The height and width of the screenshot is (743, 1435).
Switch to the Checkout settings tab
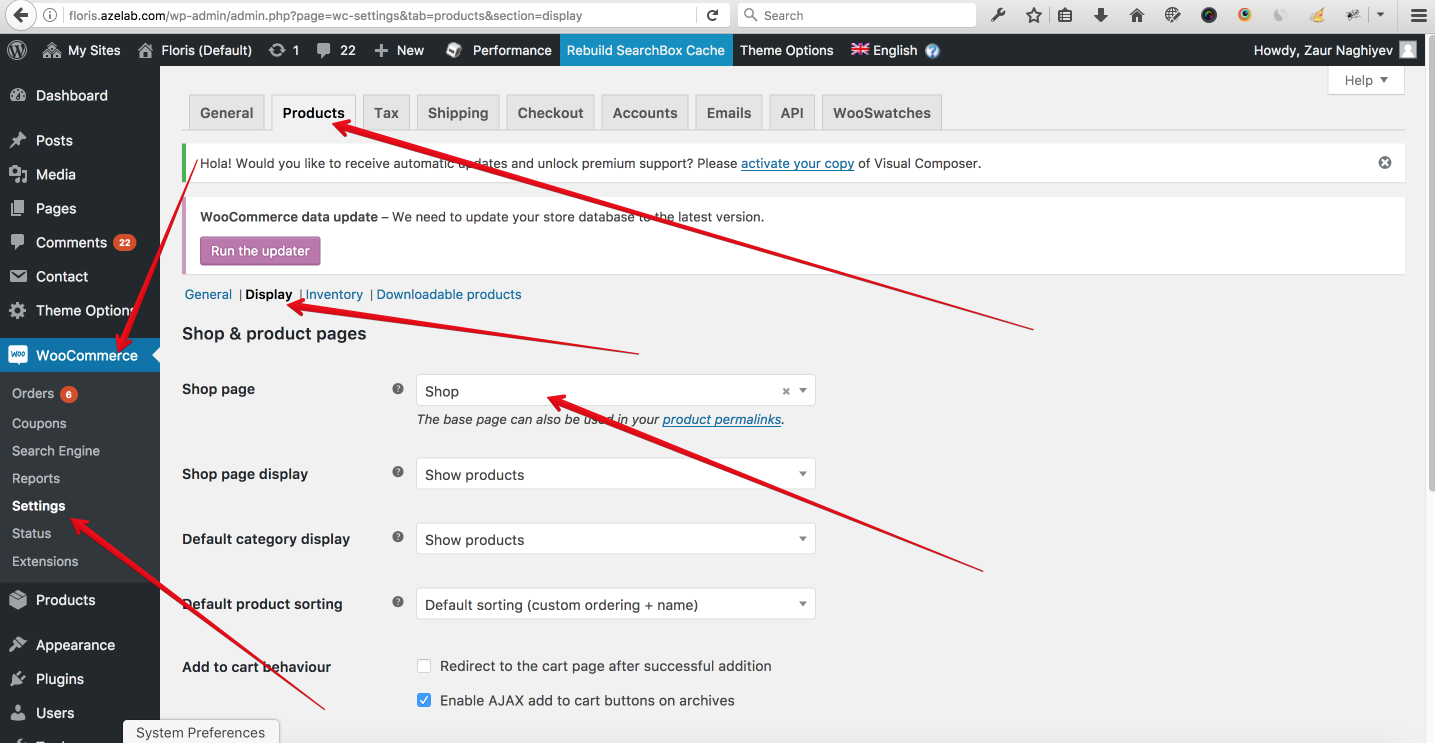click(x=551, y=113)
